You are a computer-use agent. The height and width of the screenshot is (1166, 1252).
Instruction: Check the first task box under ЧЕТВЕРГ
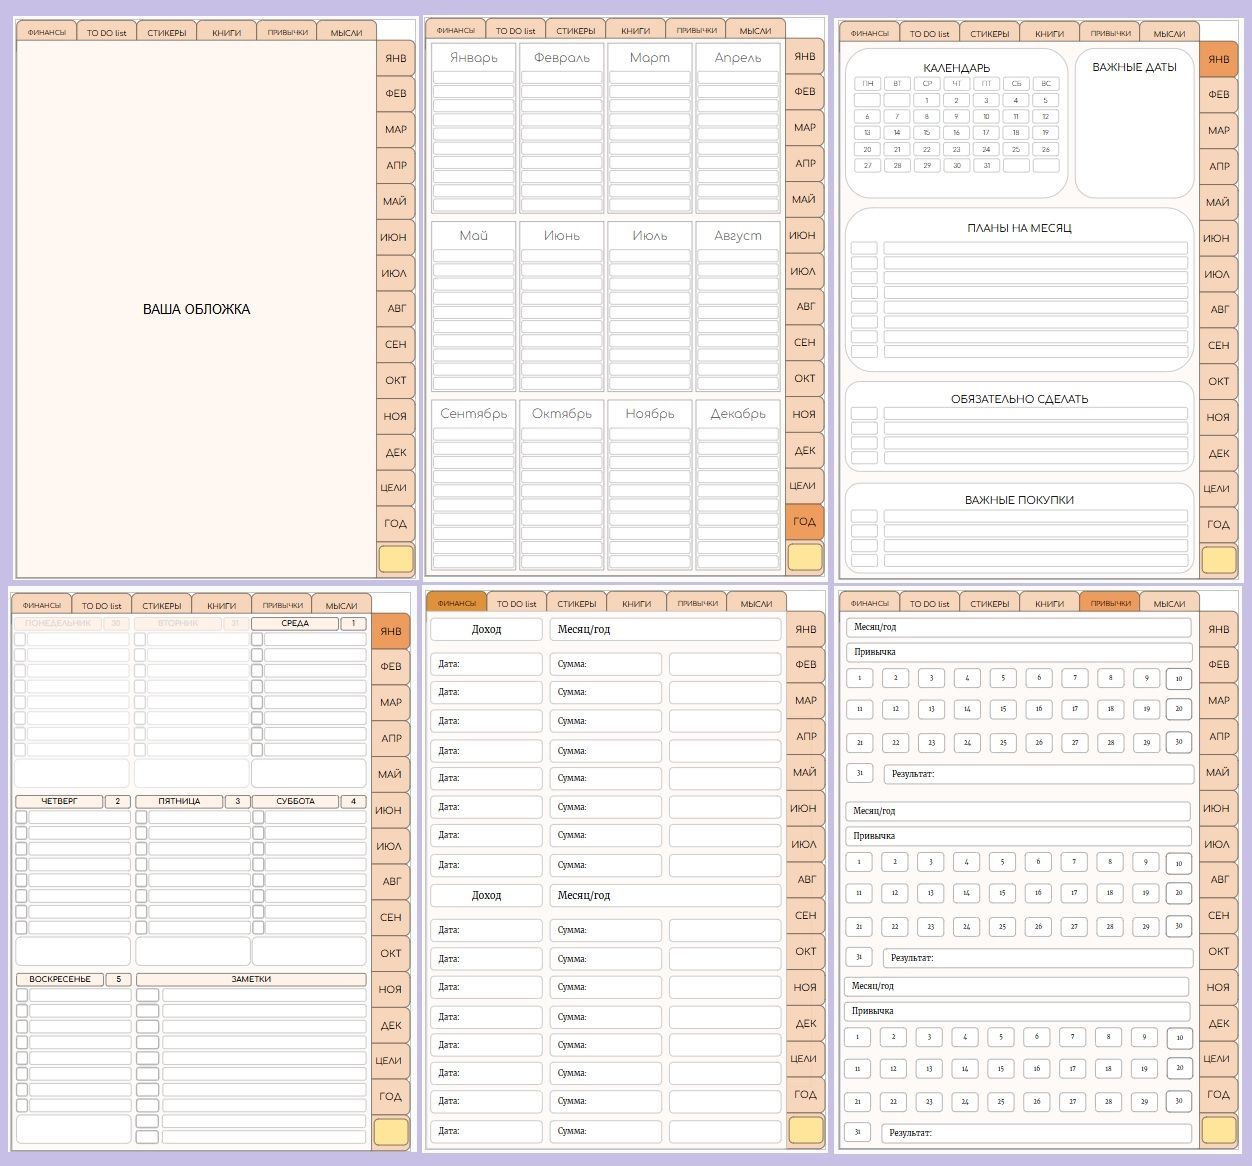(x=21, y=817)
